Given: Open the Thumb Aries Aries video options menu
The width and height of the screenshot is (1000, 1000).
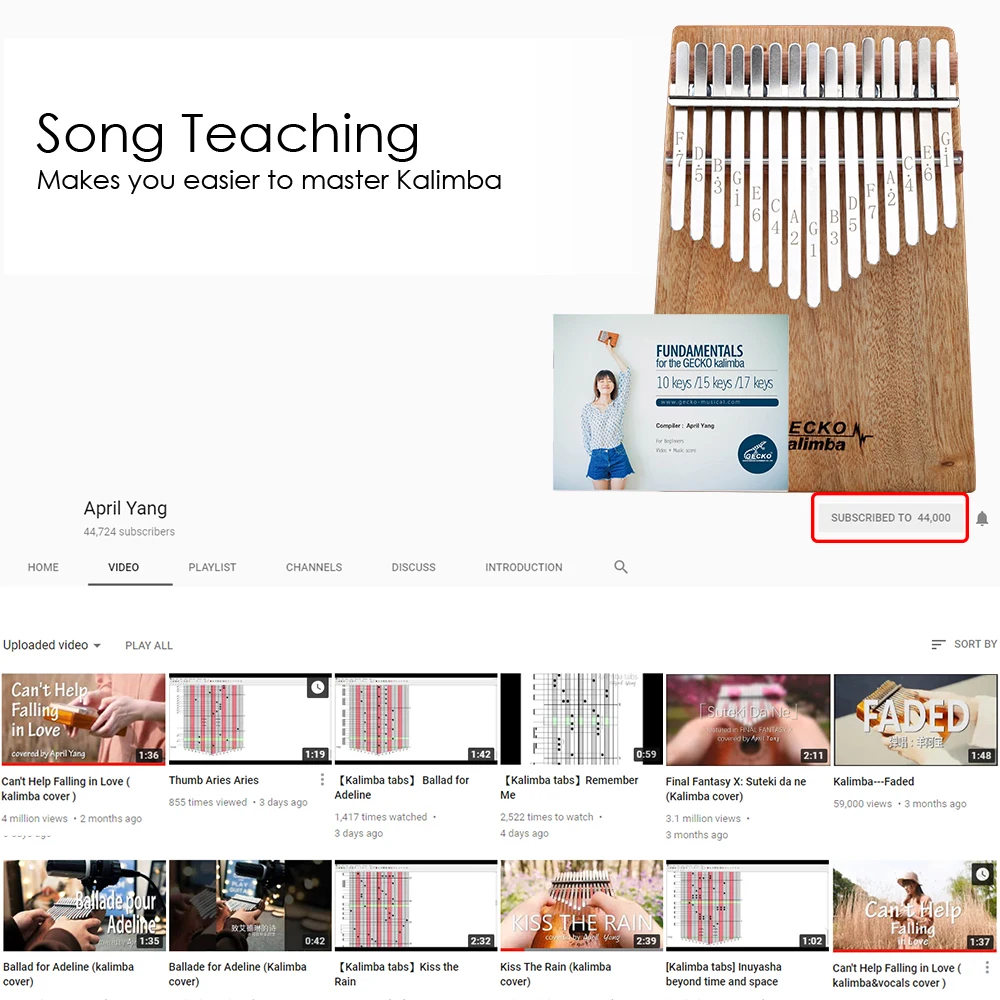Looking at the screenshot, I should coord(322,779).
